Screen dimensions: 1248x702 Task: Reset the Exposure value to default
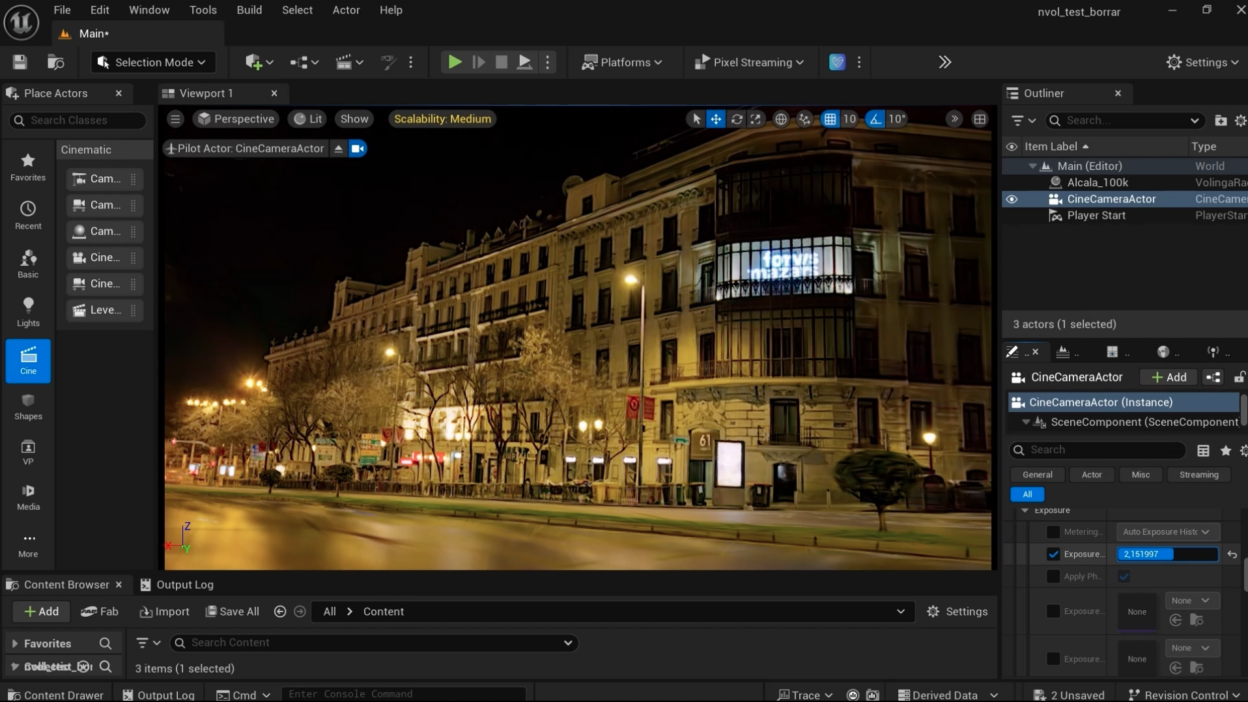coord(1232,554)
